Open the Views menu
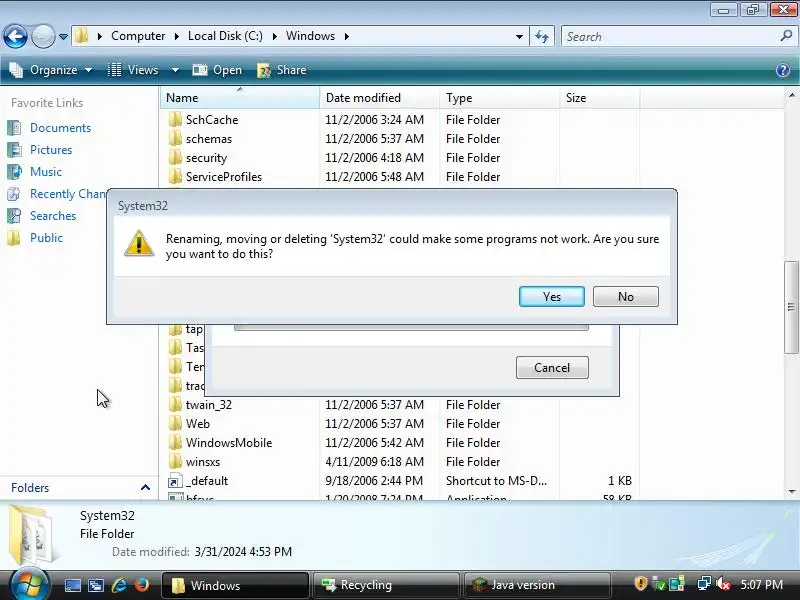Viewport: 800px width, 600px height. pyautogui.click(x=133, y=70)
